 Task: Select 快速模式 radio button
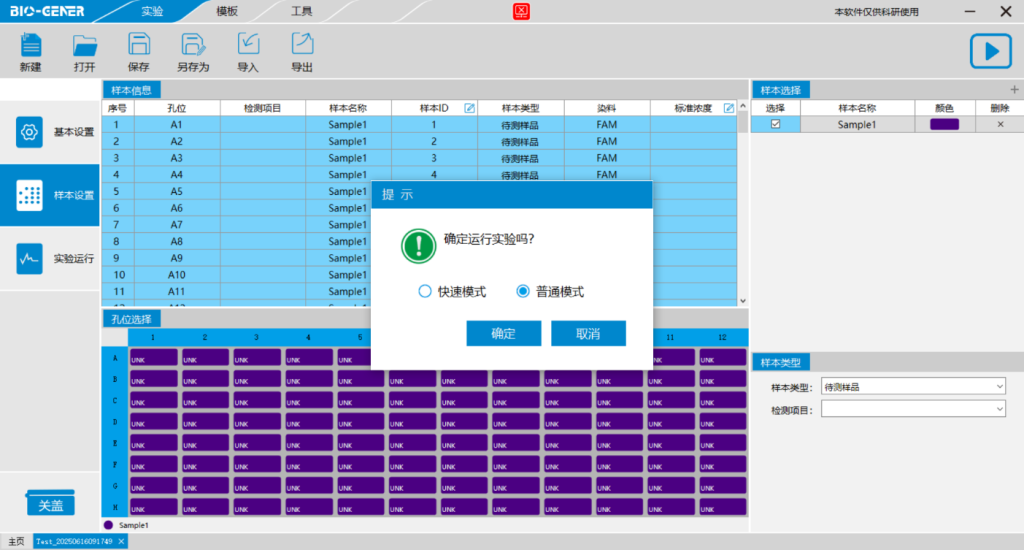pos(425,291)
